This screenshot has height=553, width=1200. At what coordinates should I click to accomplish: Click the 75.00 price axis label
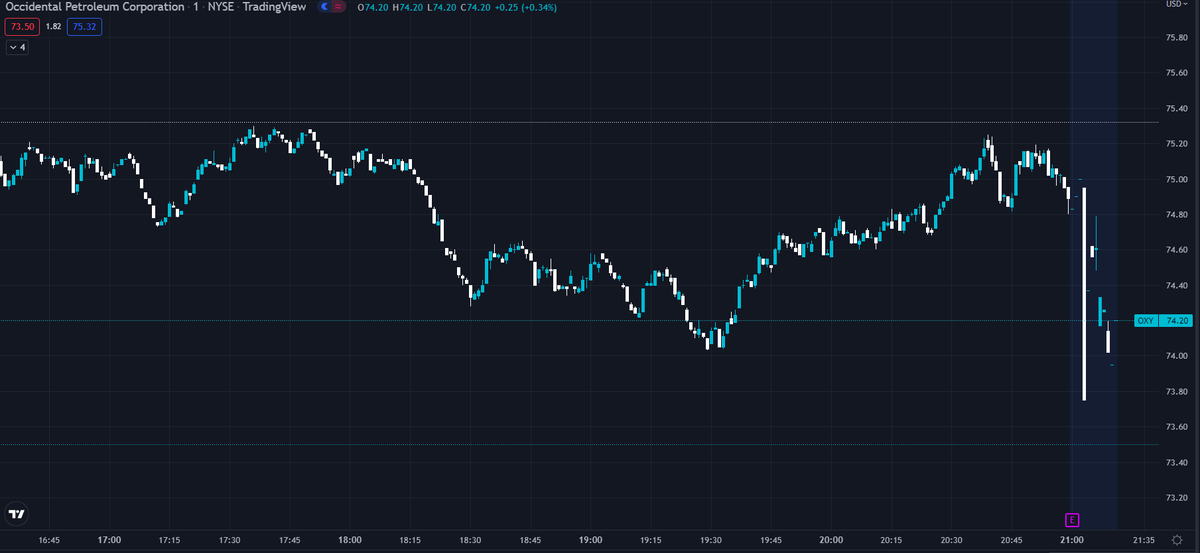pos(1176,179)
